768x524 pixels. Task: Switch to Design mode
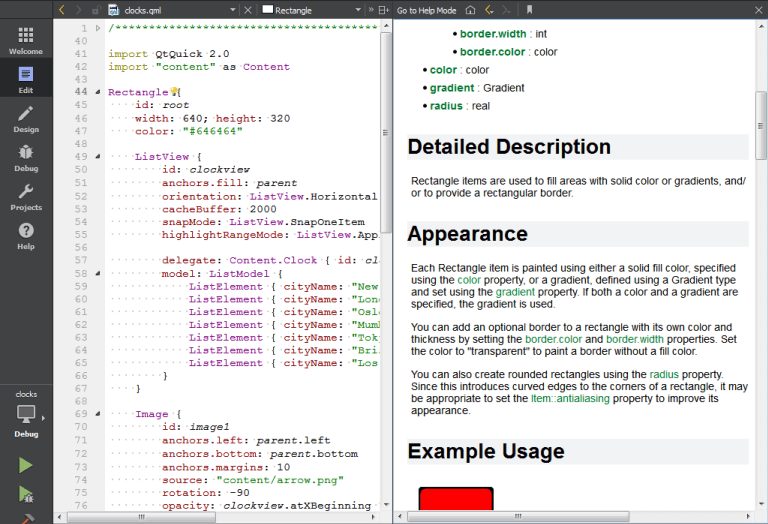tap(25, 119)
